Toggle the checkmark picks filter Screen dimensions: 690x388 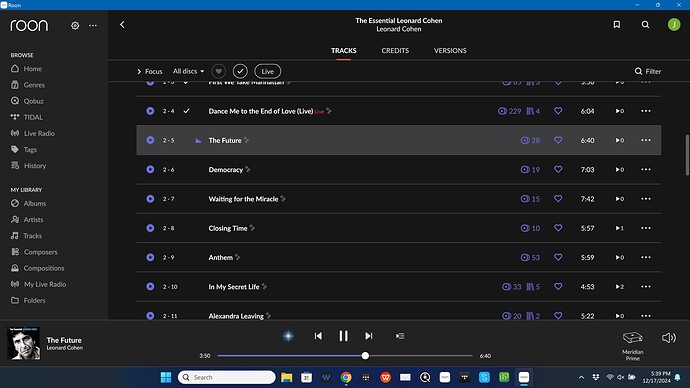240,71
